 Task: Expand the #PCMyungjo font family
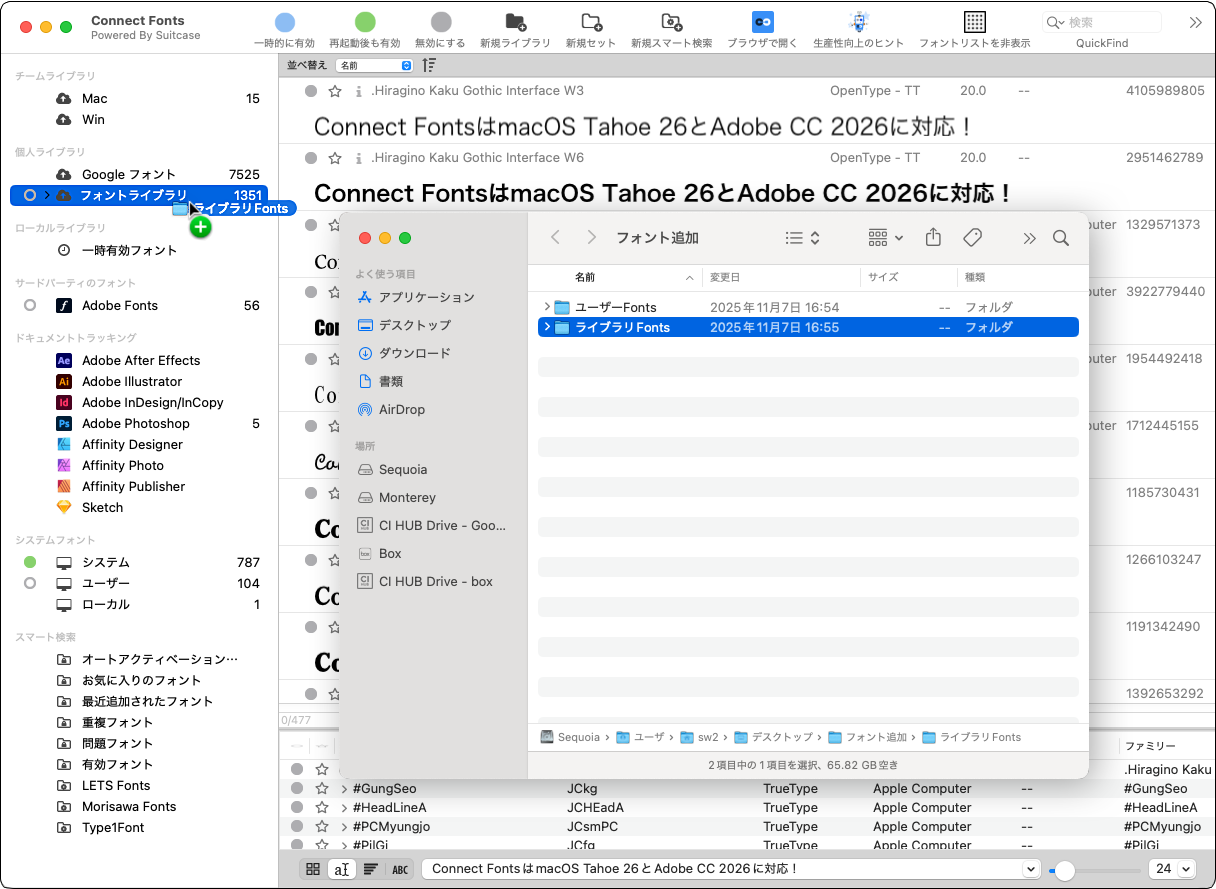click(344, 827)
